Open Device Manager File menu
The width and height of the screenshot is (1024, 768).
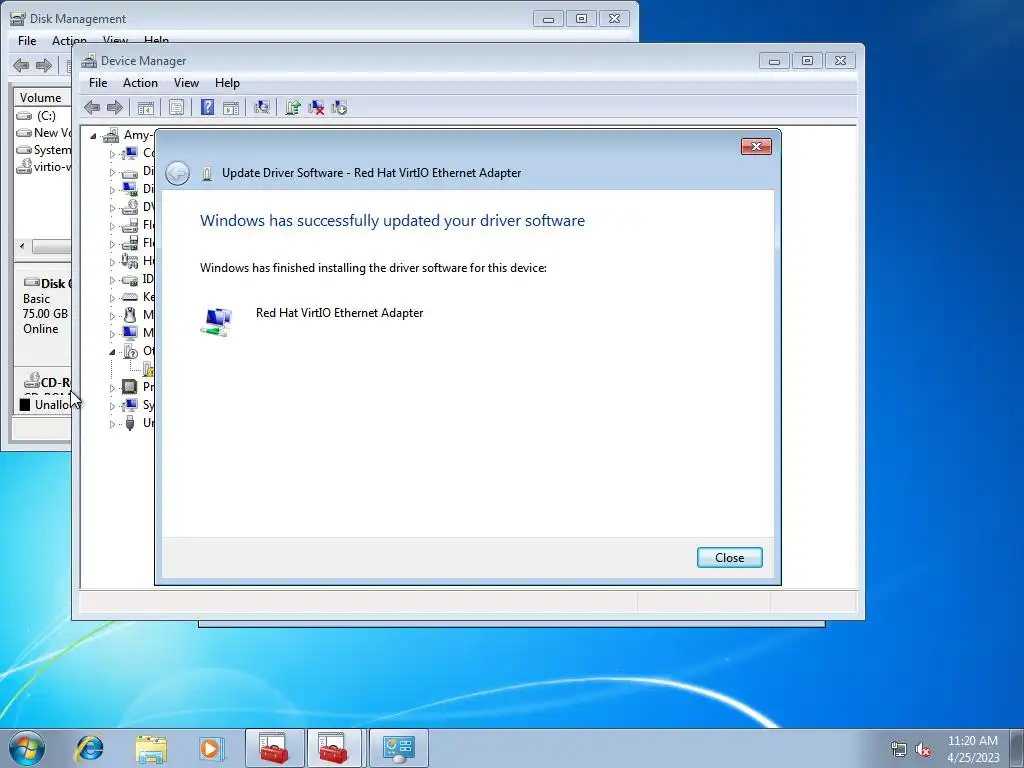(x=98, y=83)
